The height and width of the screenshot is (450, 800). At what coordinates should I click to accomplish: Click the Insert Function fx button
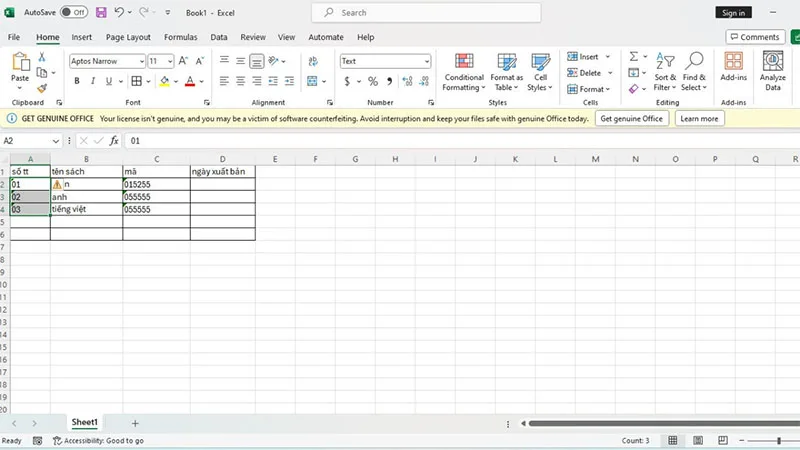click(x=114, y=141)
